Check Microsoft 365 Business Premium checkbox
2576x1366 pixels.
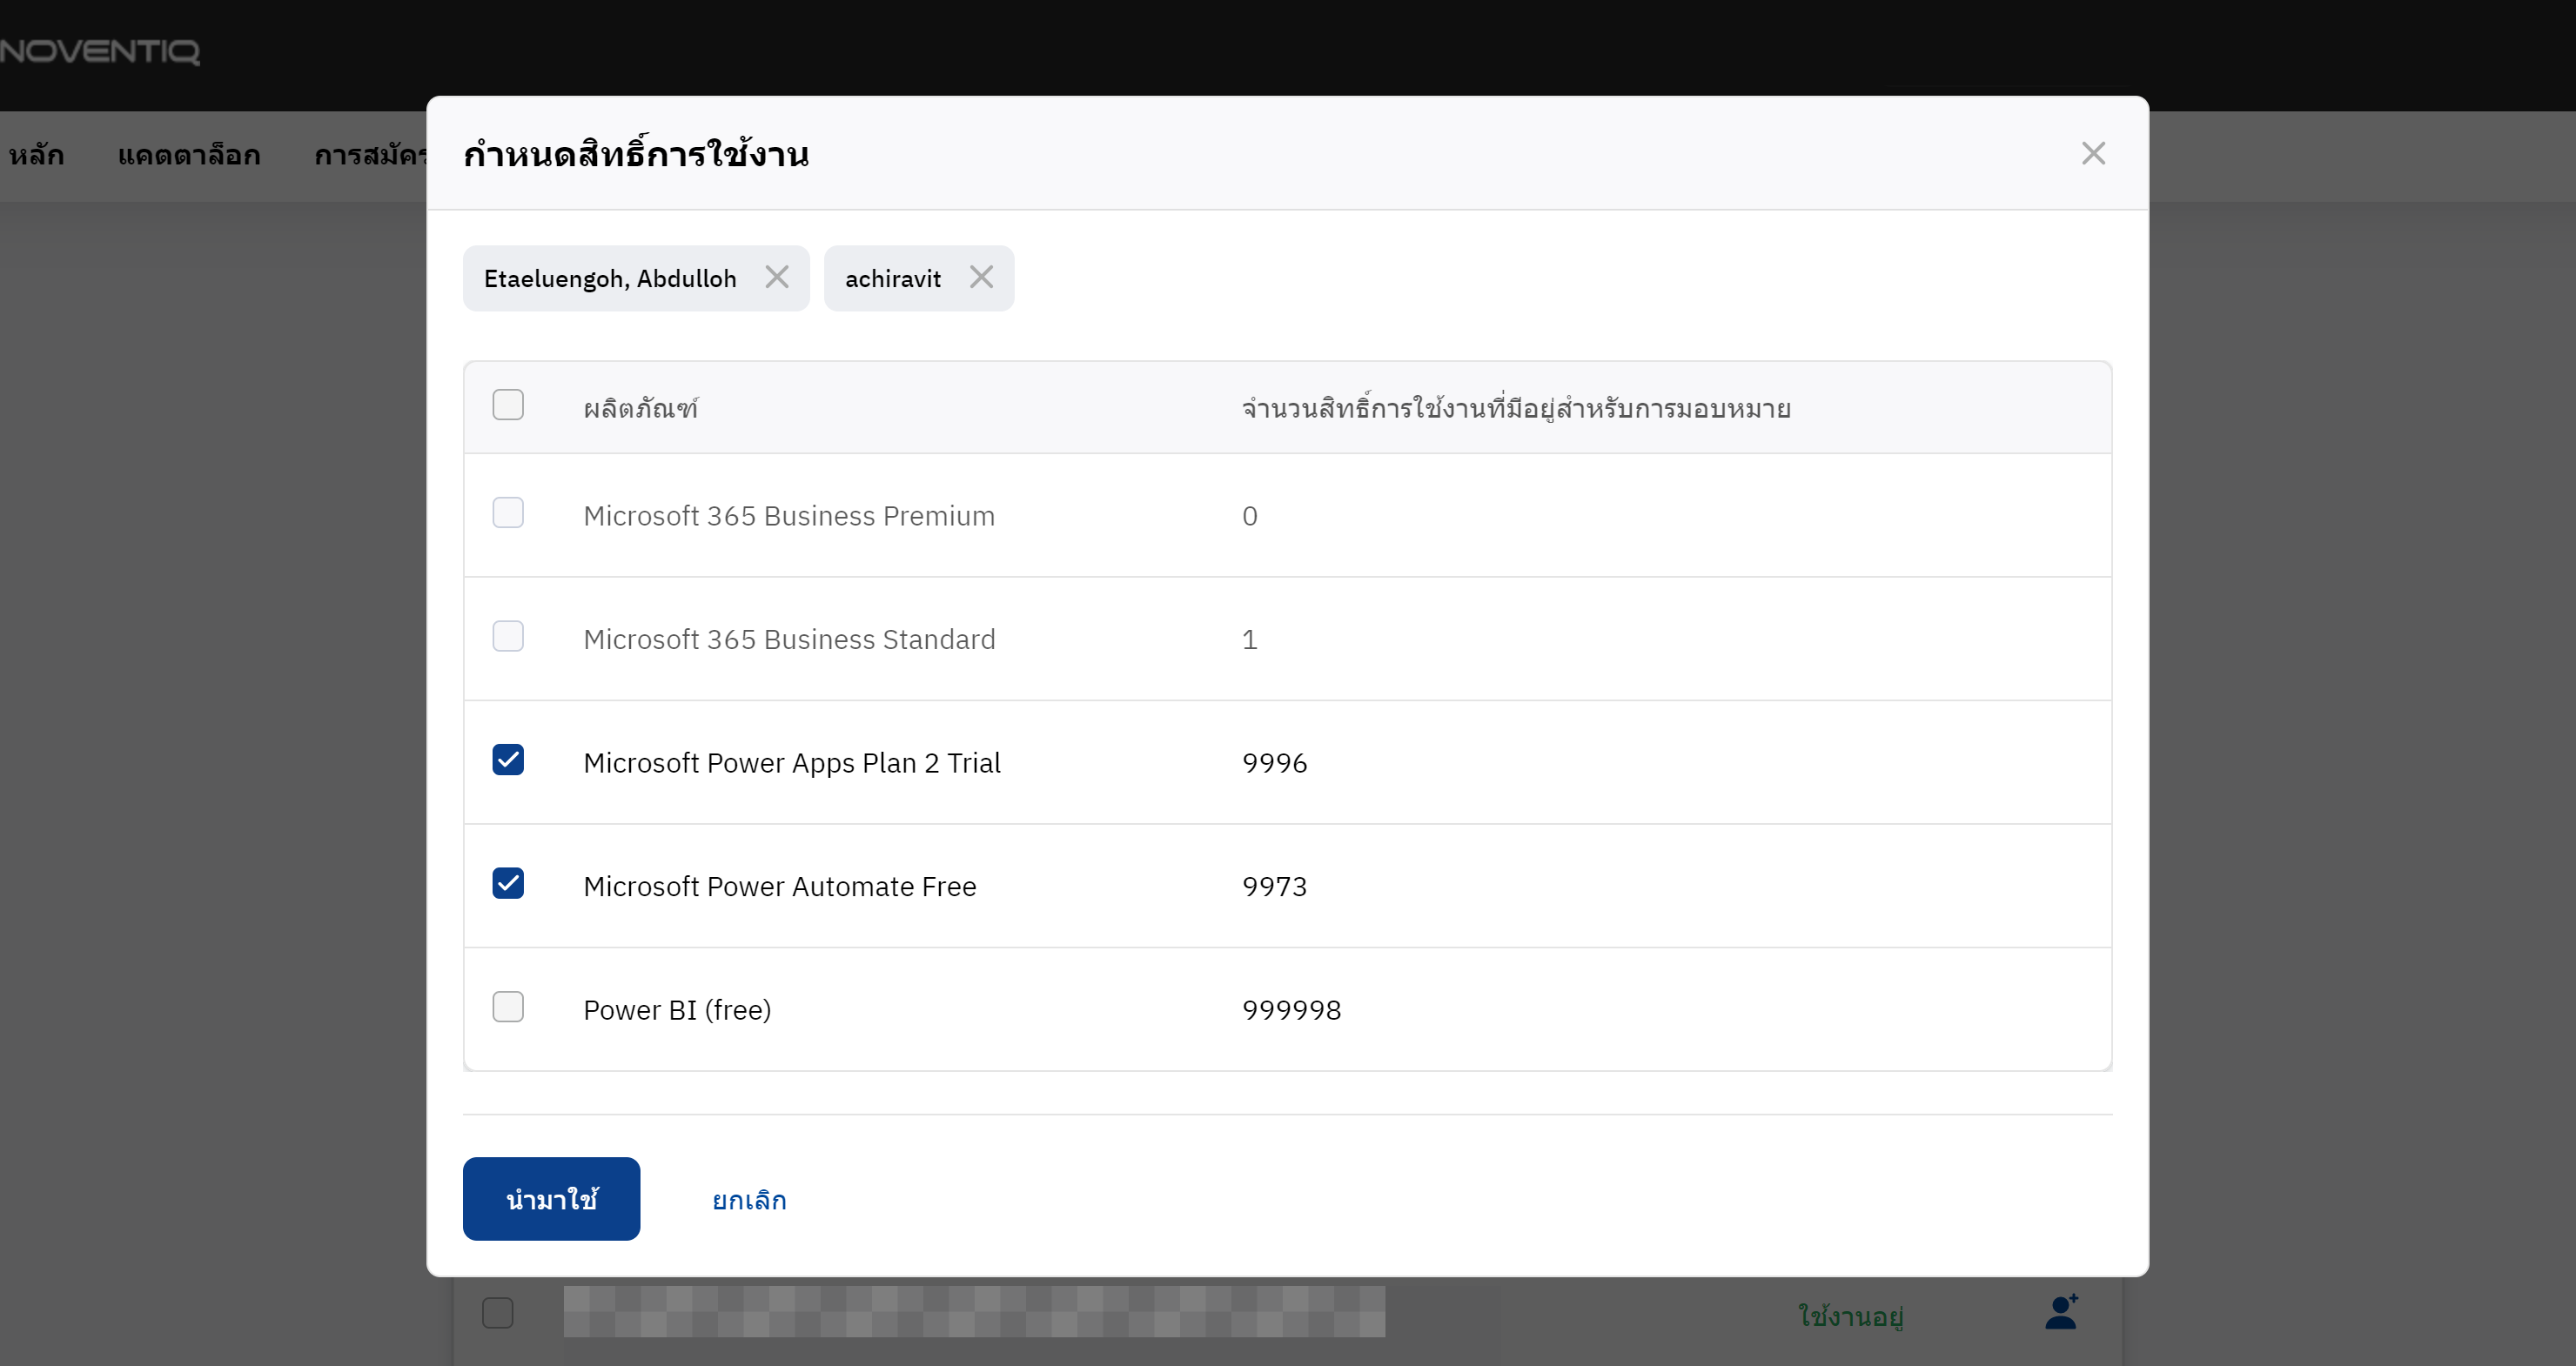click(508, 513)
